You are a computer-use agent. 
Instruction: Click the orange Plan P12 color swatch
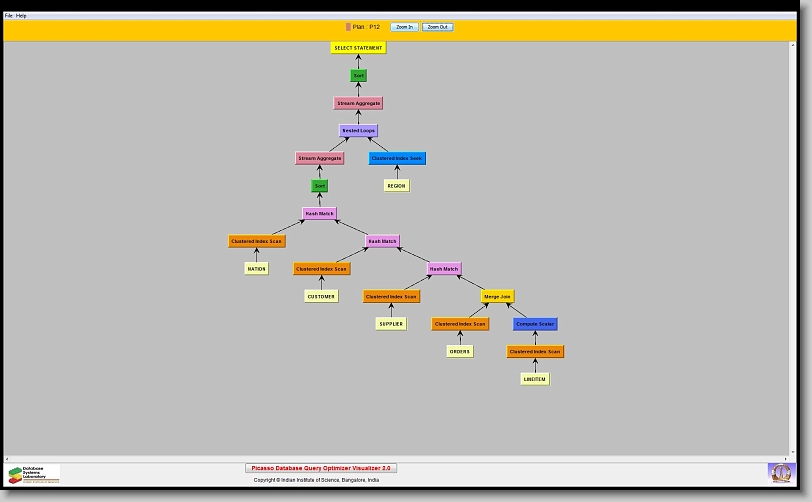tap(348, 27)
